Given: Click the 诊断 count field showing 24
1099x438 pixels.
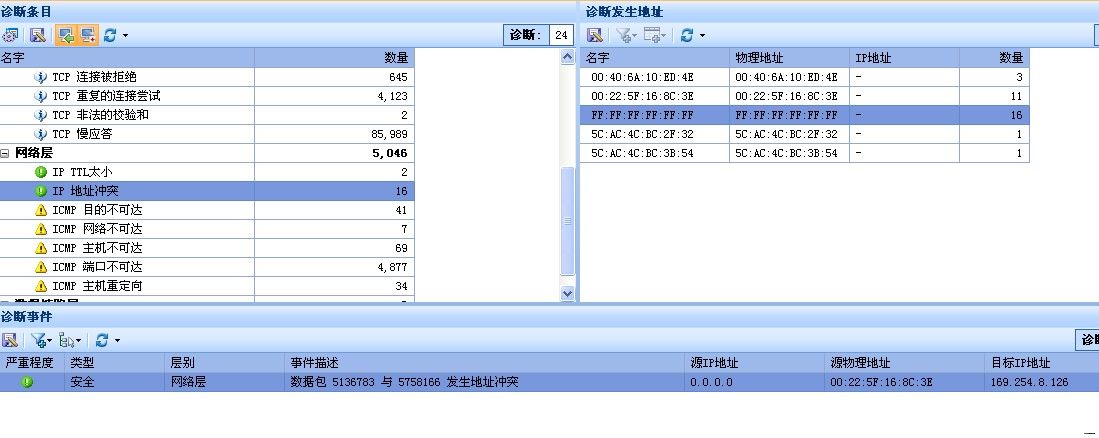Looking at the screenshot, I should point(561,35).
